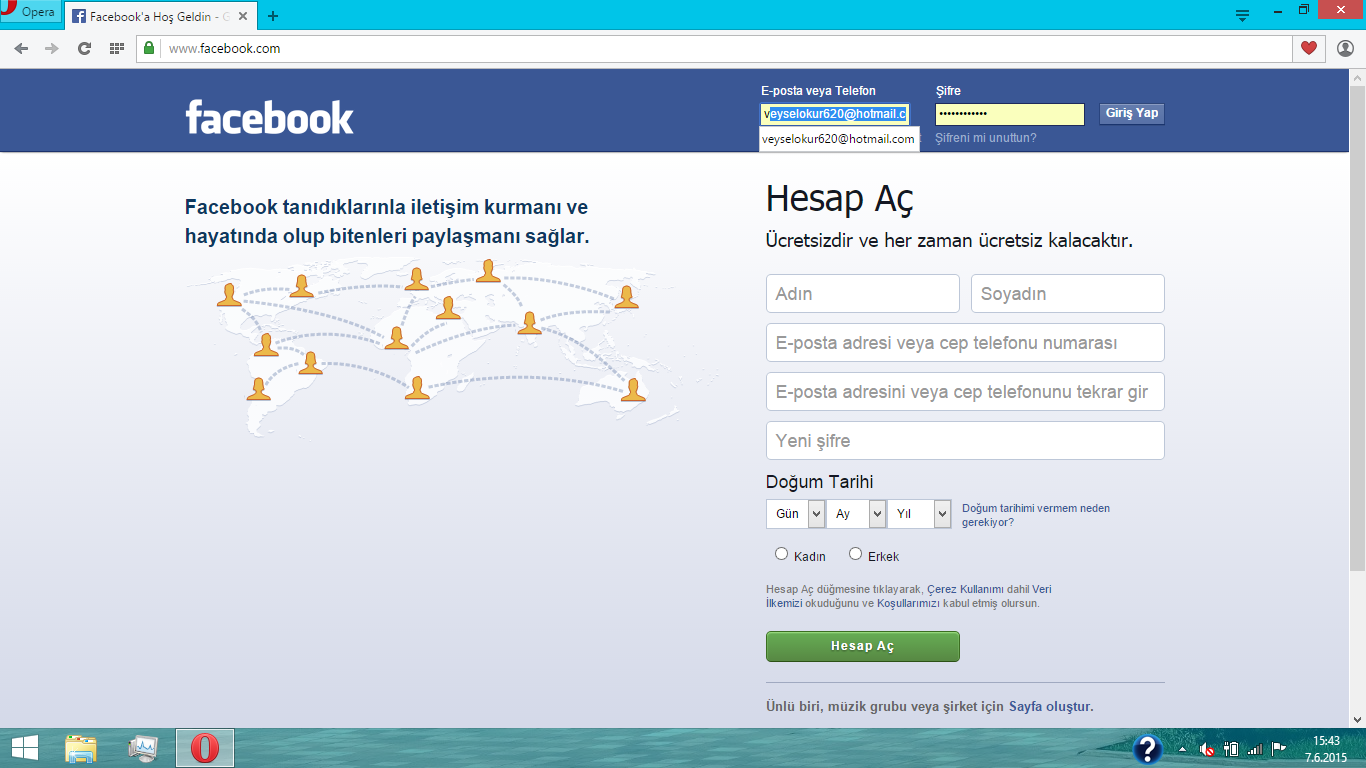1366x768 pixels.
Task: Open the Sayfa oluştur link
Action: [x=1051, y=707]
